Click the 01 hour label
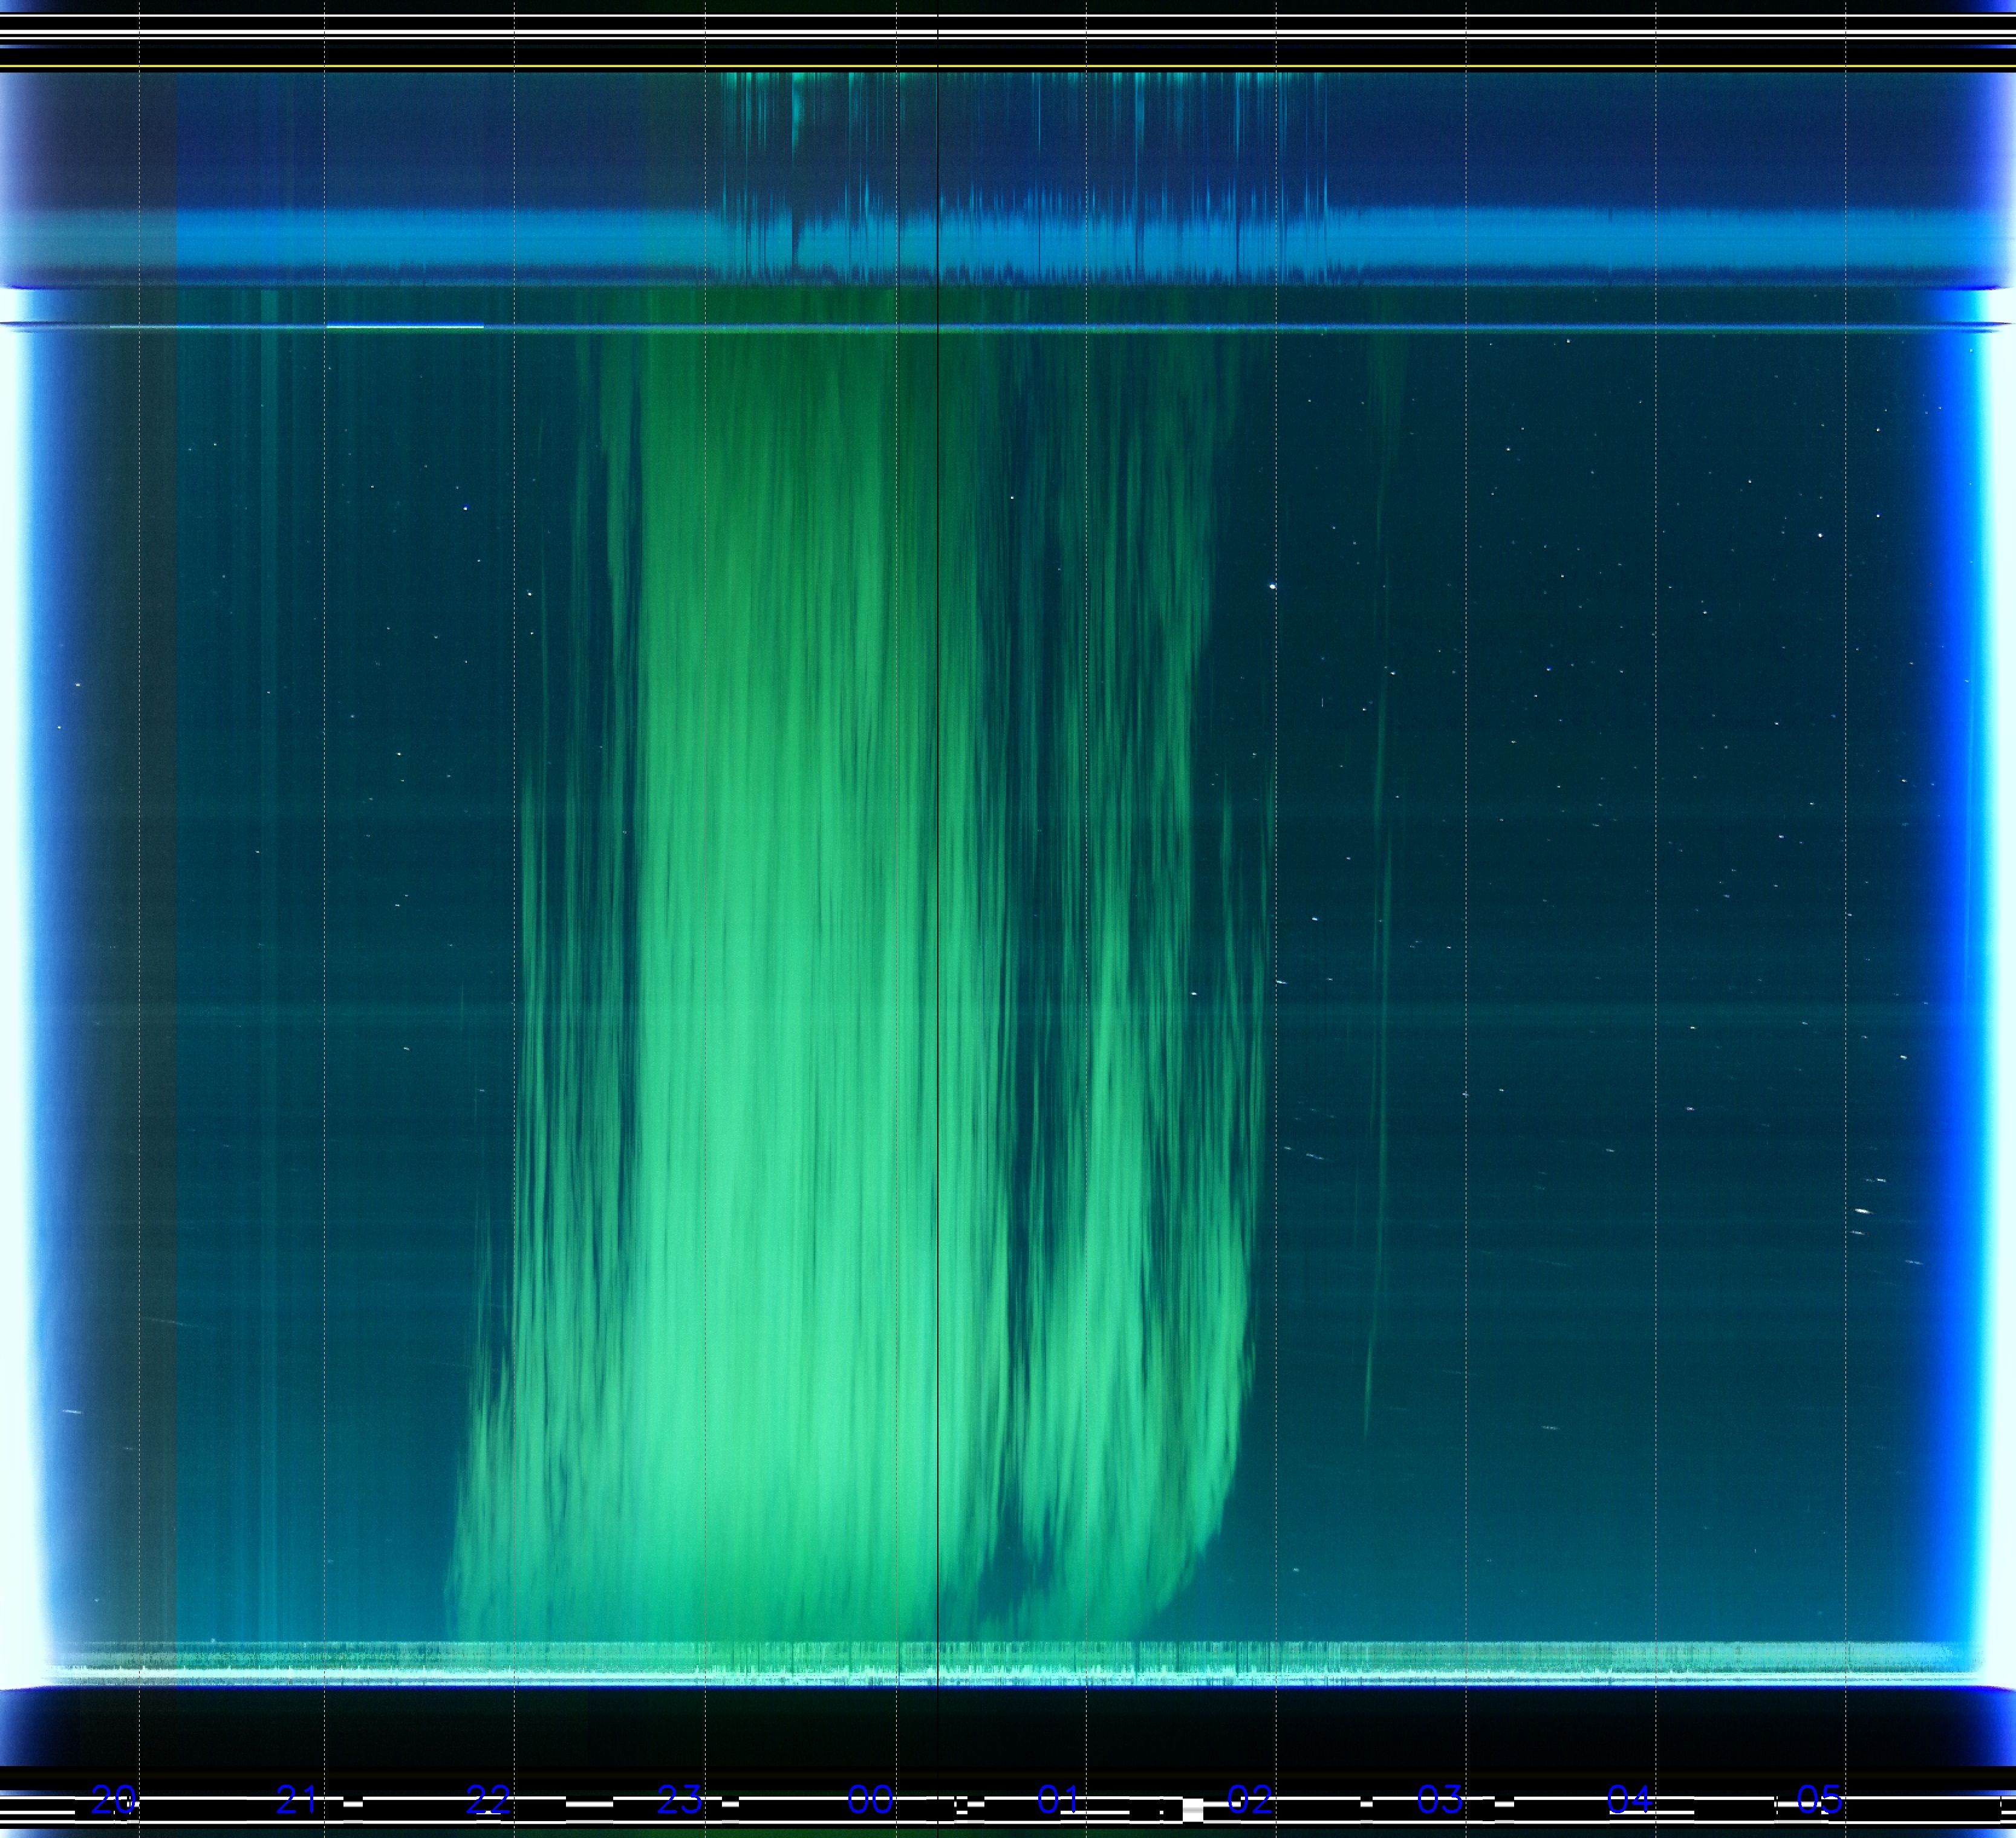The width and height of the screenshot is (2016, 1838). (1059, 1801)
